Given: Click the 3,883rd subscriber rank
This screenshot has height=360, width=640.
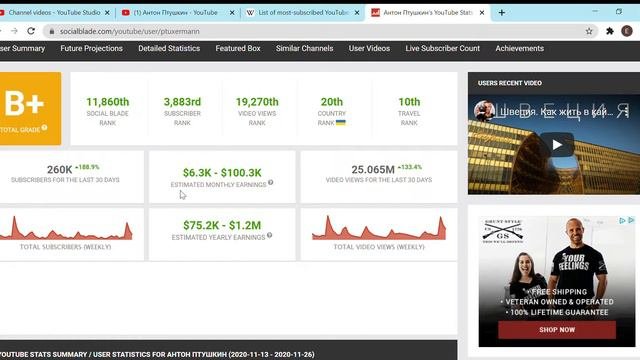Looking at the screenshot, I should [x=182, y=102].
